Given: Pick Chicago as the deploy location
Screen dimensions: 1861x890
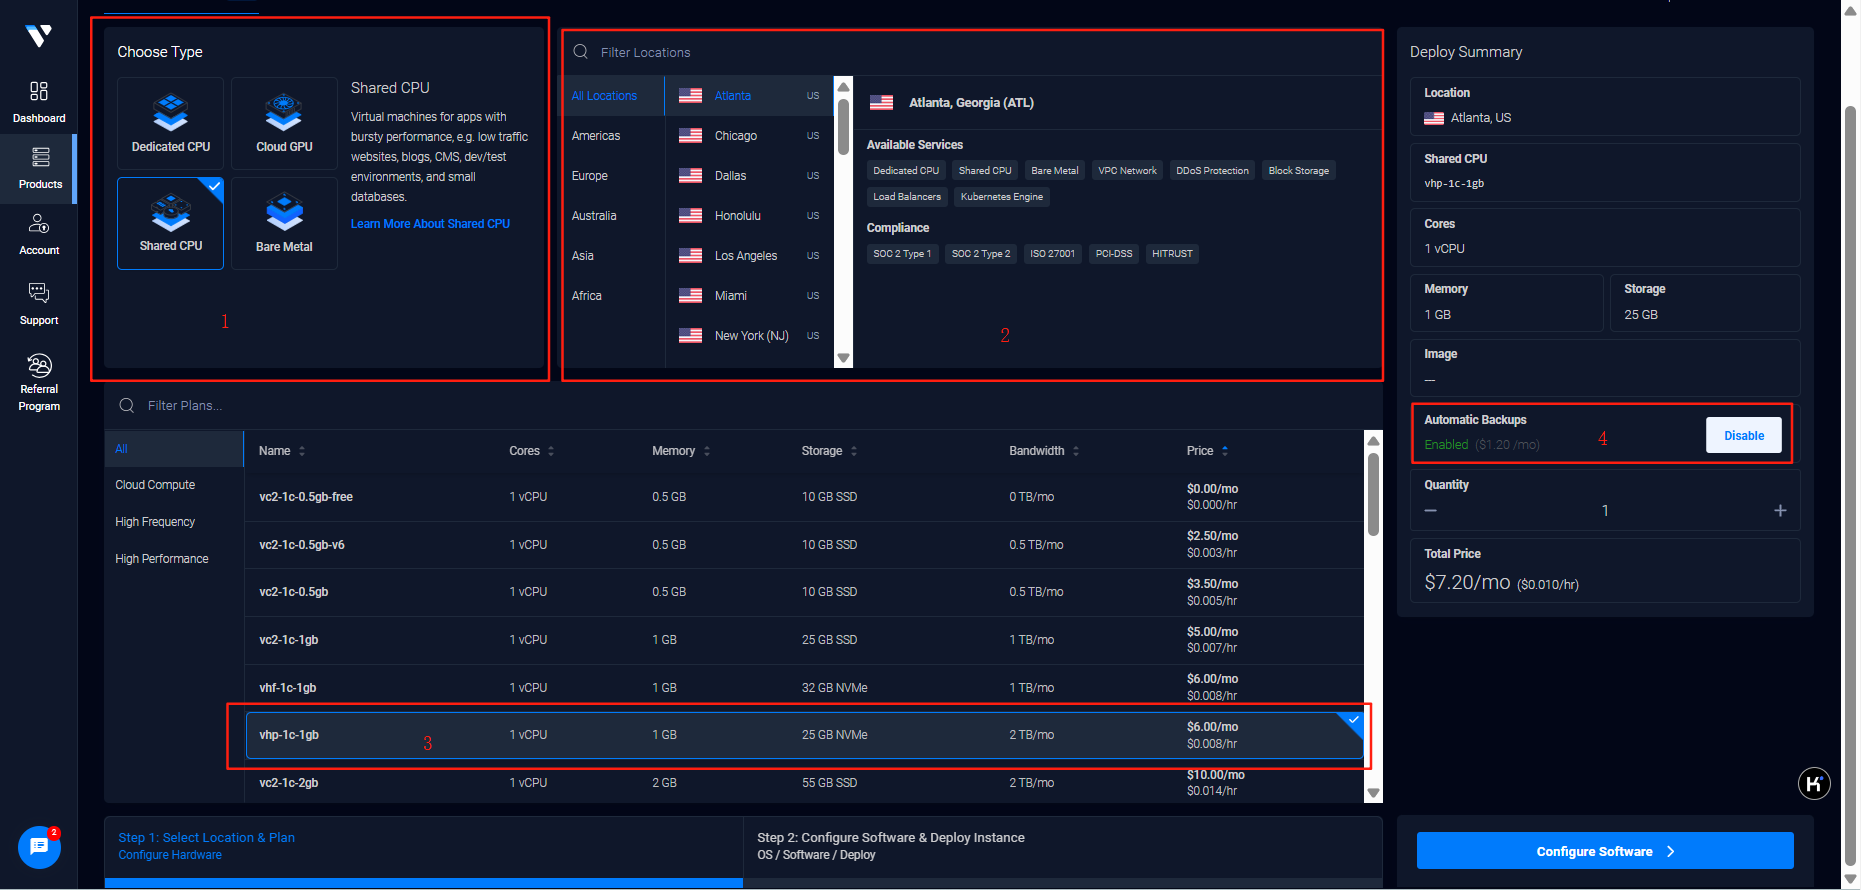Looking at the screenshot, I should tap(736, 136).
